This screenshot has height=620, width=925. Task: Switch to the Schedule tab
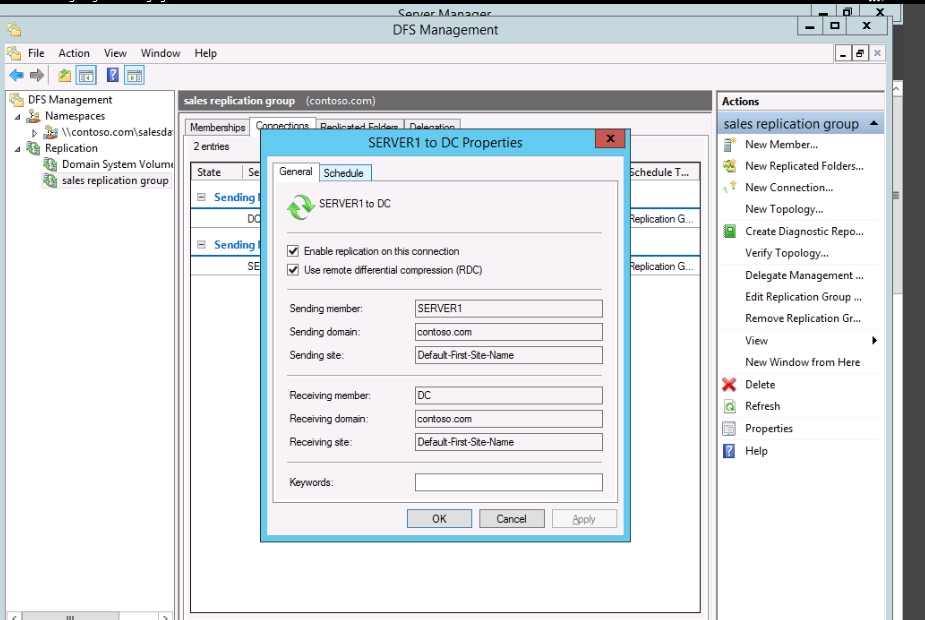pos(344,173)
